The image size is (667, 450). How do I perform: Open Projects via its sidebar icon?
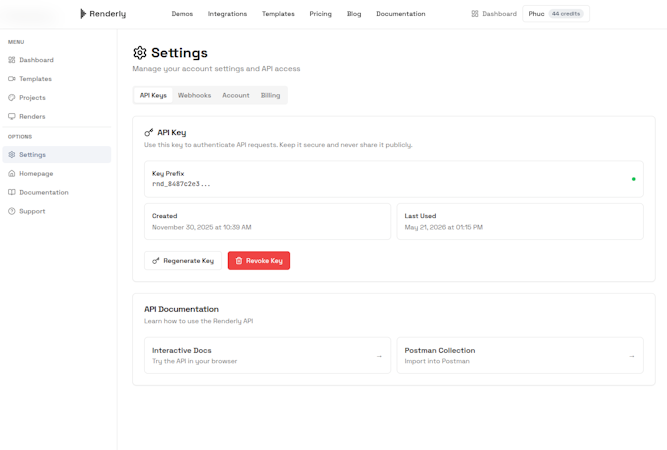[x=11, y=97]
